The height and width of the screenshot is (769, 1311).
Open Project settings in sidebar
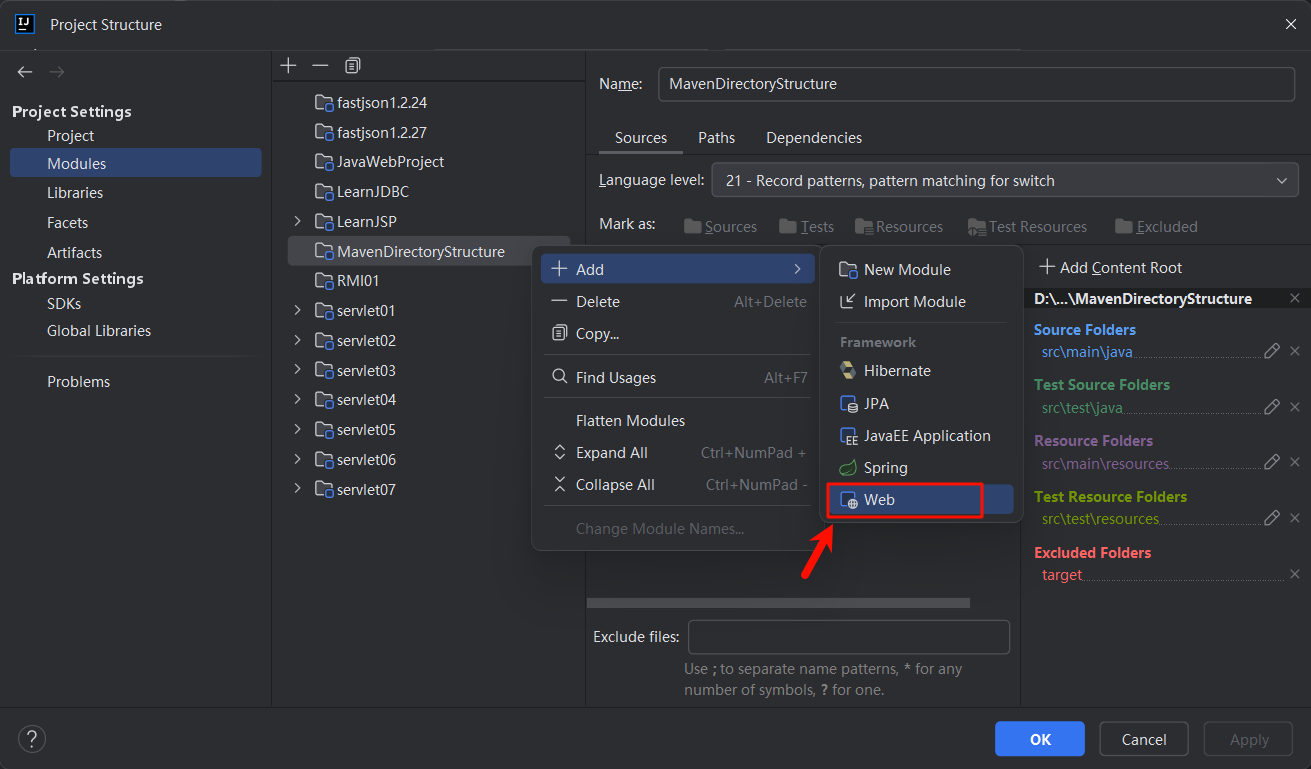70,135
